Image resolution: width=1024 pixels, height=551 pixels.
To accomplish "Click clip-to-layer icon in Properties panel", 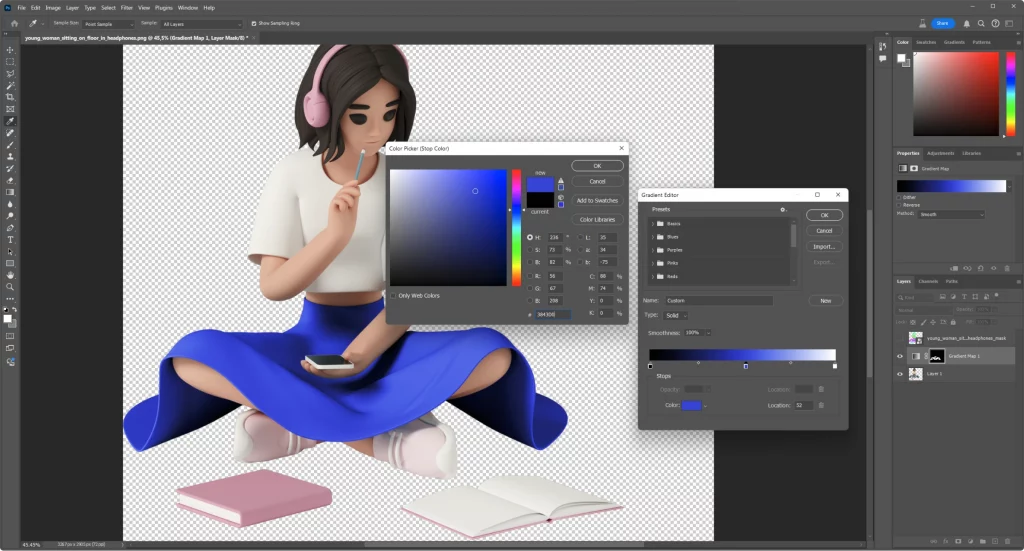I will pyautogui.click(x=954, y=268).
